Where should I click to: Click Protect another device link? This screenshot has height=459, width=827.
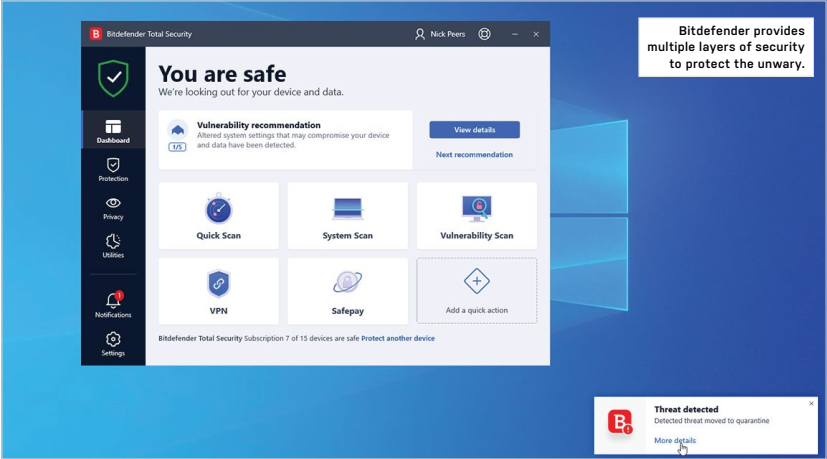tap(398, 338)
